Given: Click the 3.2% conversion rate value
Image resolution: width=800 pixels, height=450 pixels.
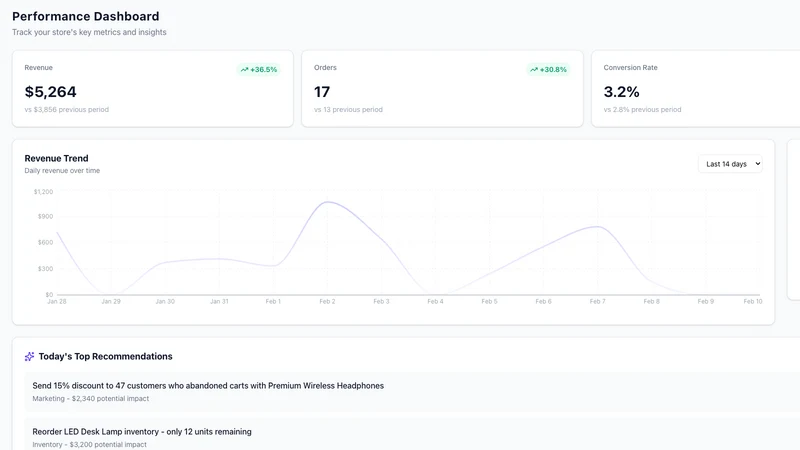Looking at the screenshot, I should tap(621, 92).
